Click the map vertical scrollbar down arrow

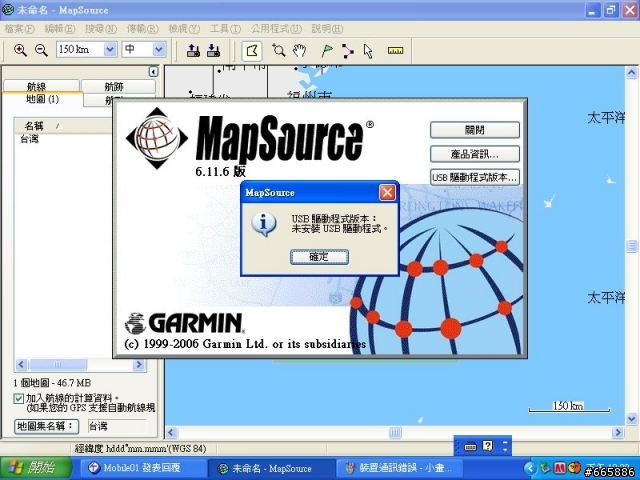click(x=631, y=419)
